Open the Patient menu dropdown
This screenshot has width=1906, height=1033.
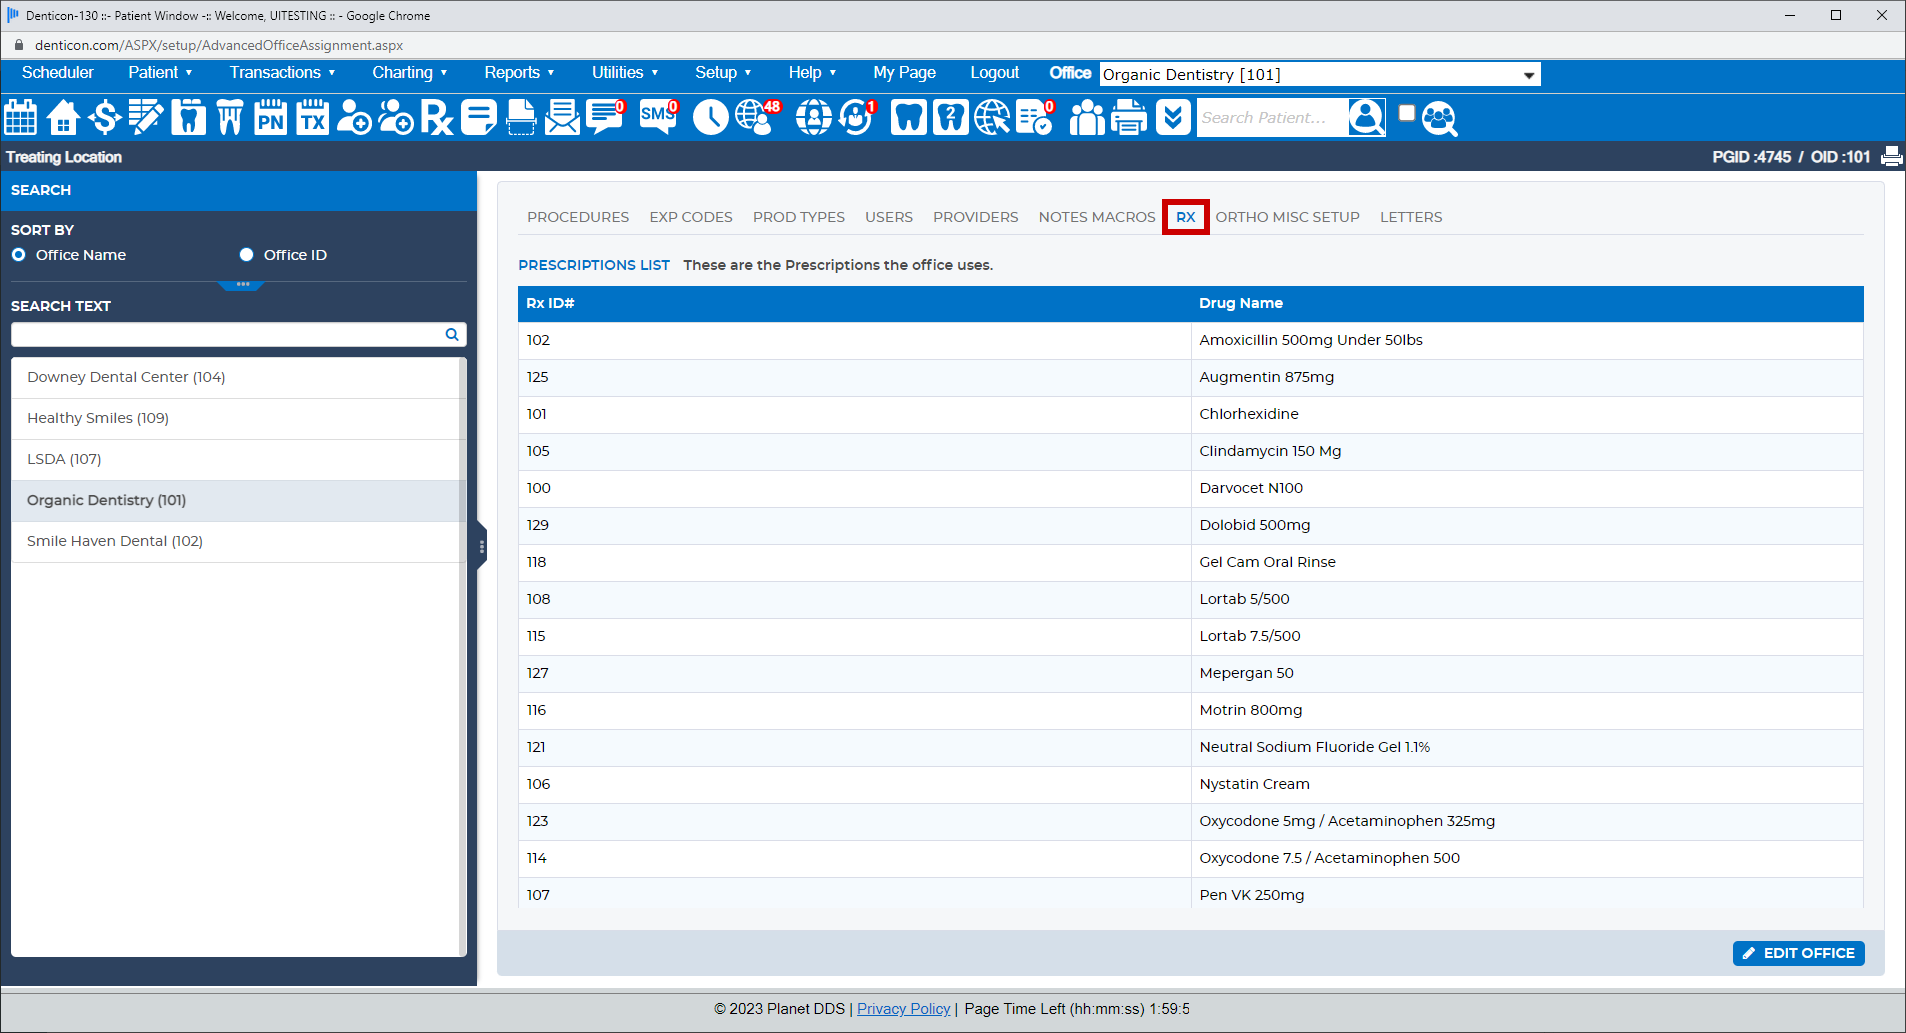[x=160, y=73]
